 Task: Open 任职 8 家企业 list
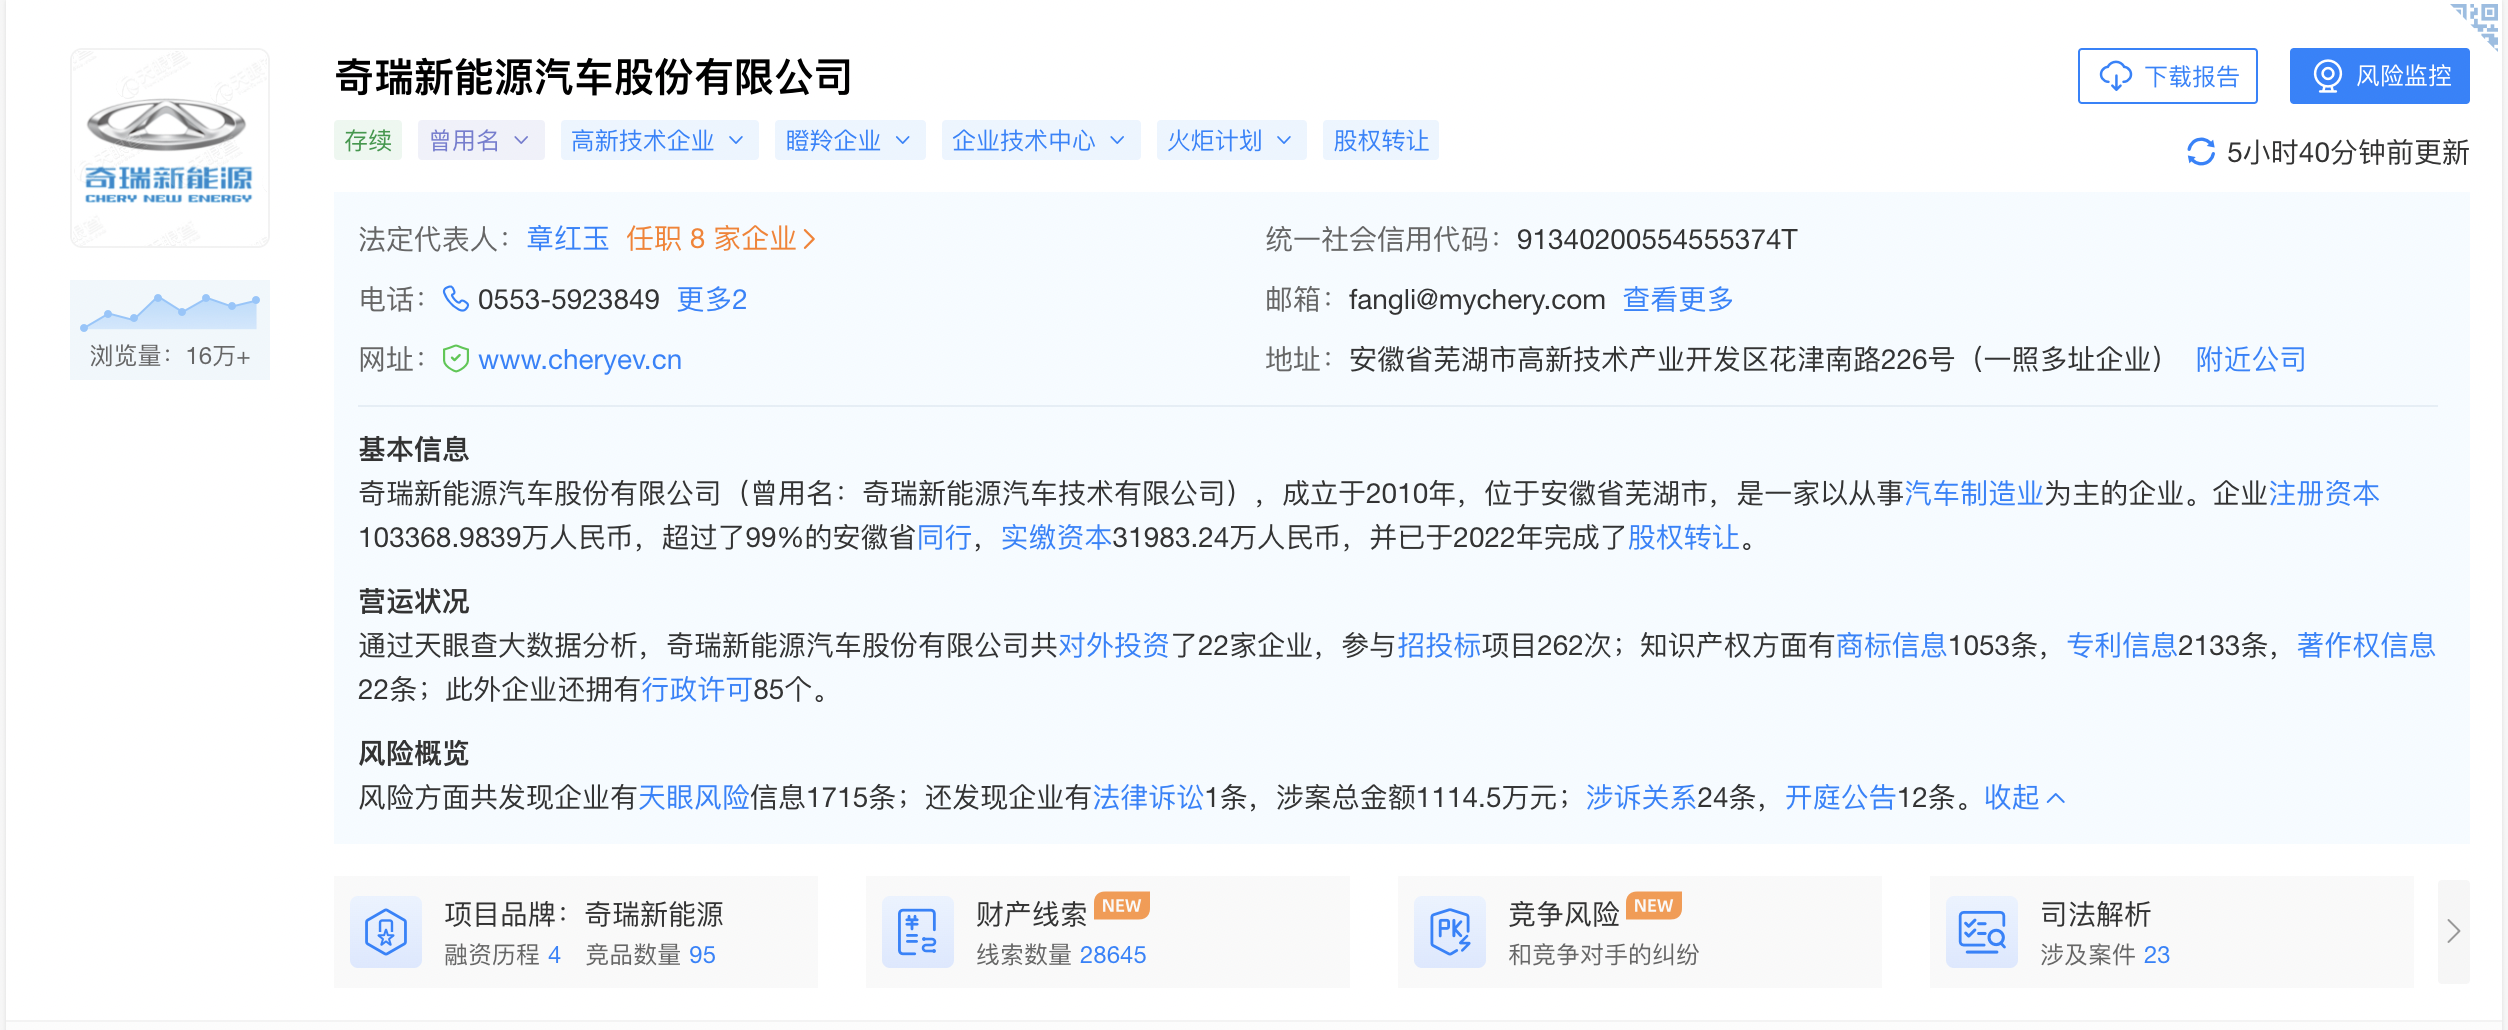pos(721,239)
